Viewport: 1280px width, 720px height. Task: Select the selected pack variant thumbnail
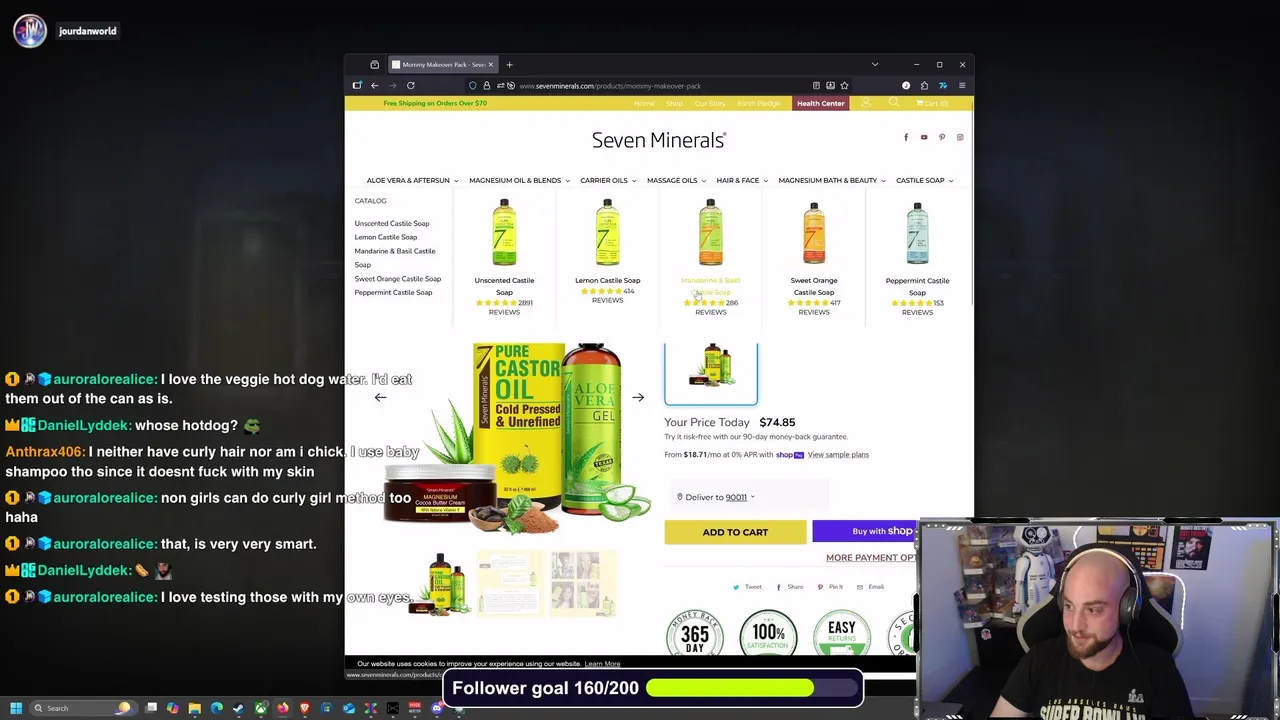pos(711,371)
